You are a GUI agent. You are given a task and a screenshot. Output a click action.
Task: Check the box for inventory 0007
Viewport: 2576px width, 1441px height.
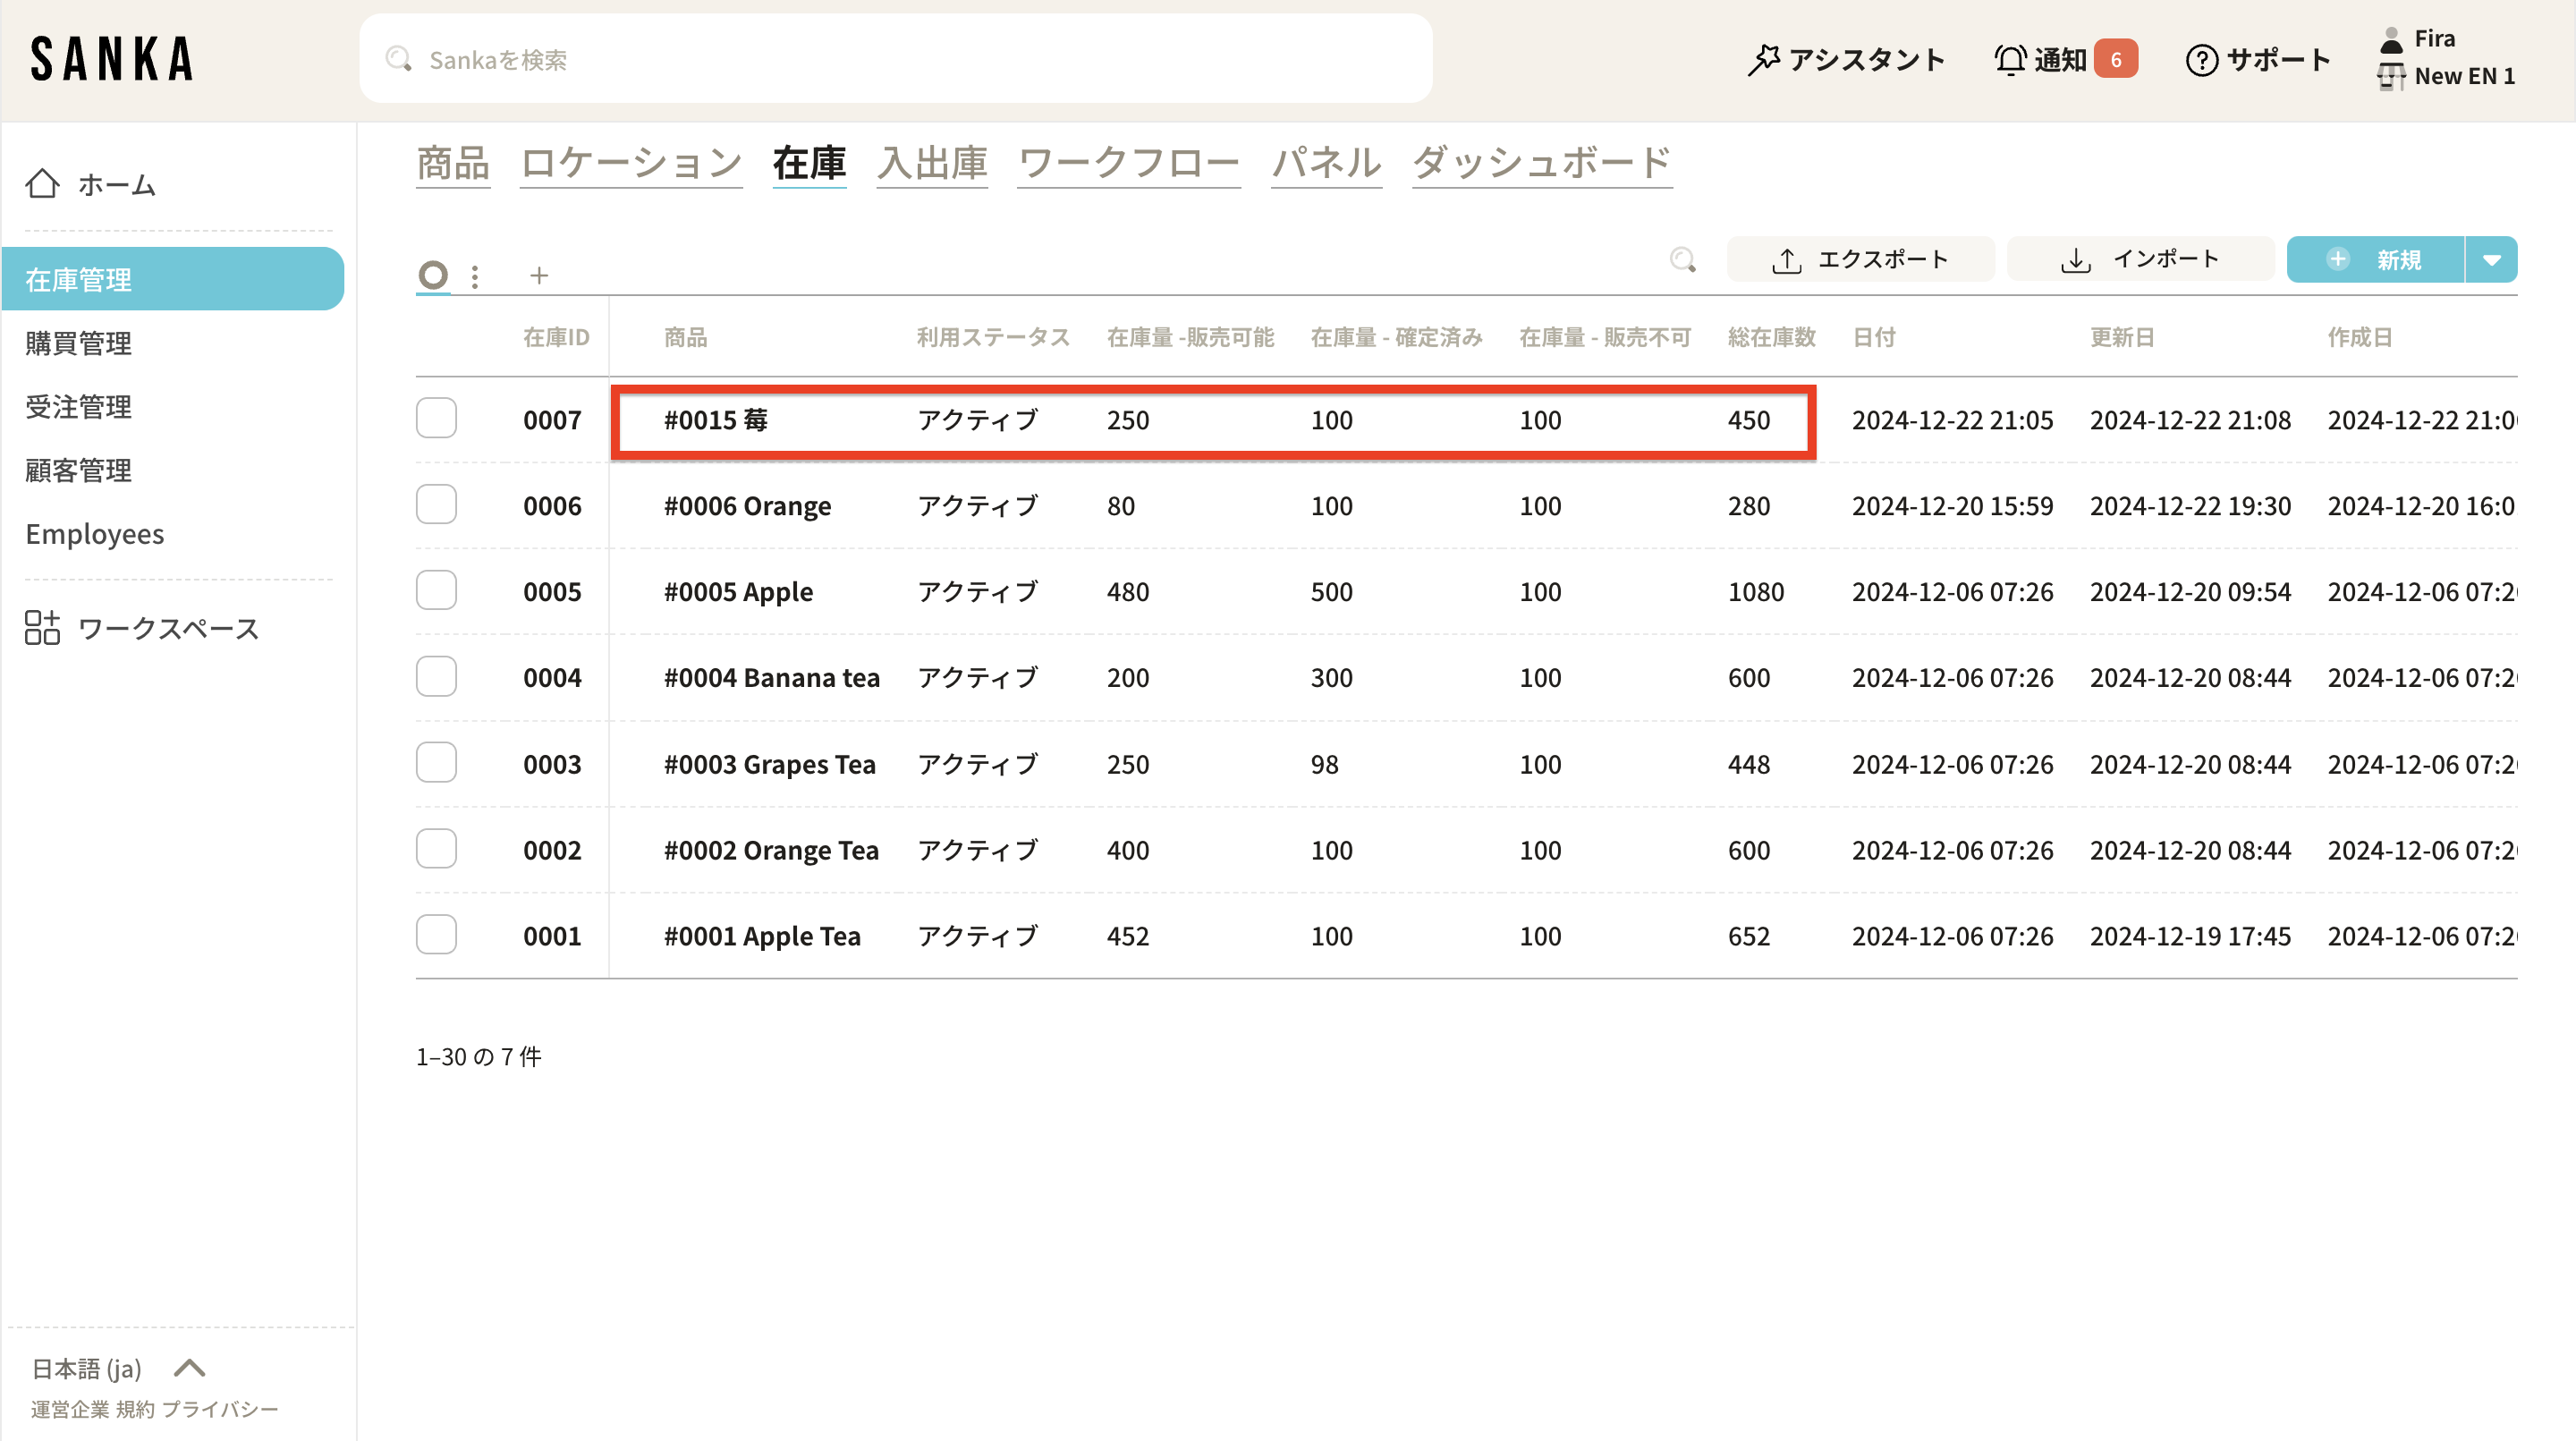(436, 419)
